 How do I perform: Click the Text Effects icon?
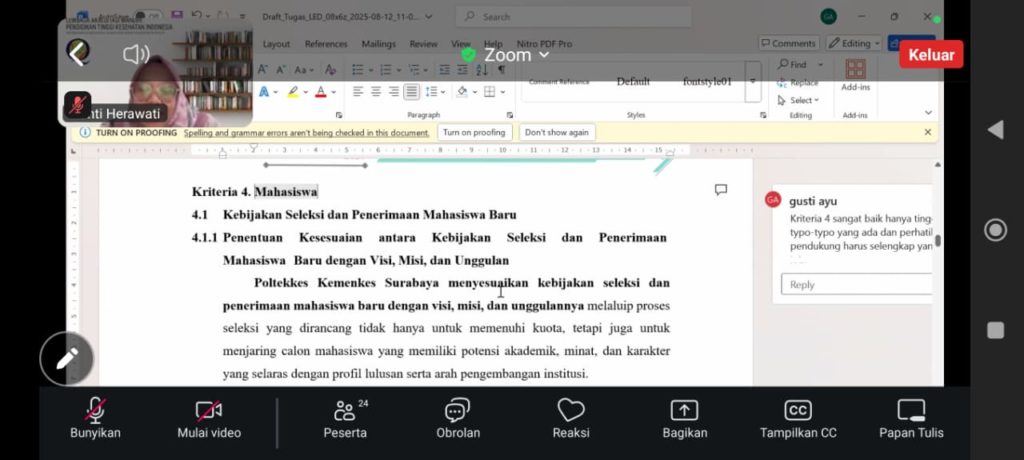264,91
